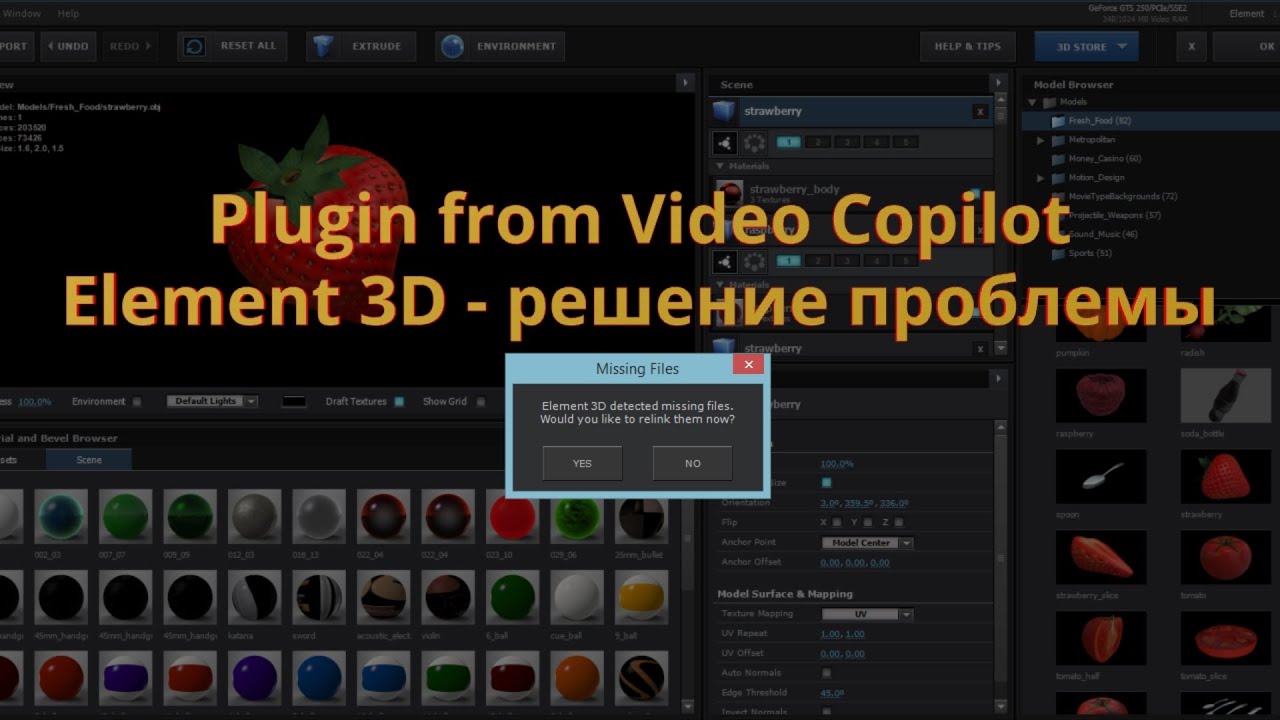Click the branch icon under the top strawberry model
The image size is (1280, 720).
pyautogui.click(x=725, y=143)
